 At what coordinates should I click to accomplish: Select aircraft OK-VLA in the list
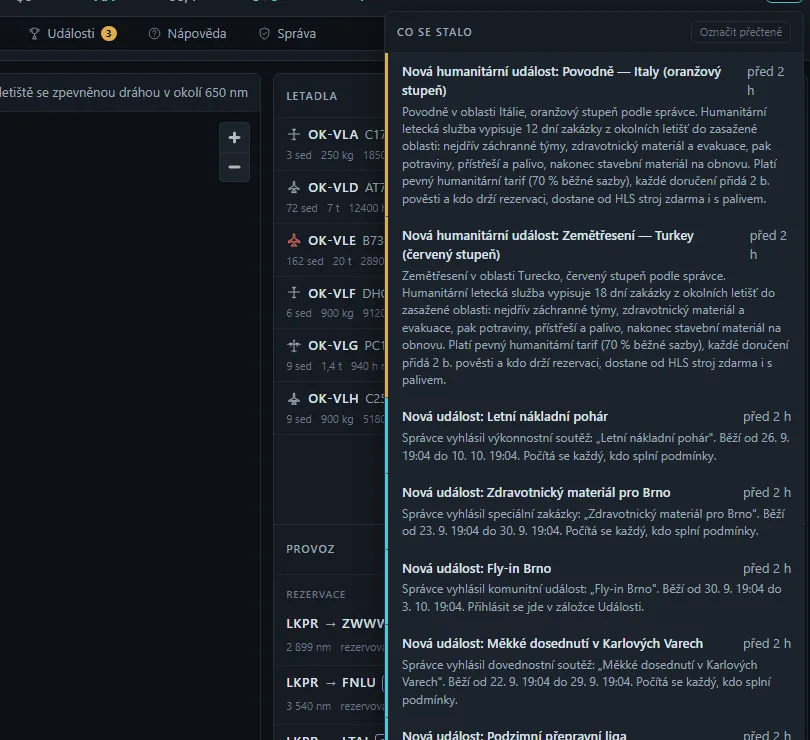pos(330,144)
